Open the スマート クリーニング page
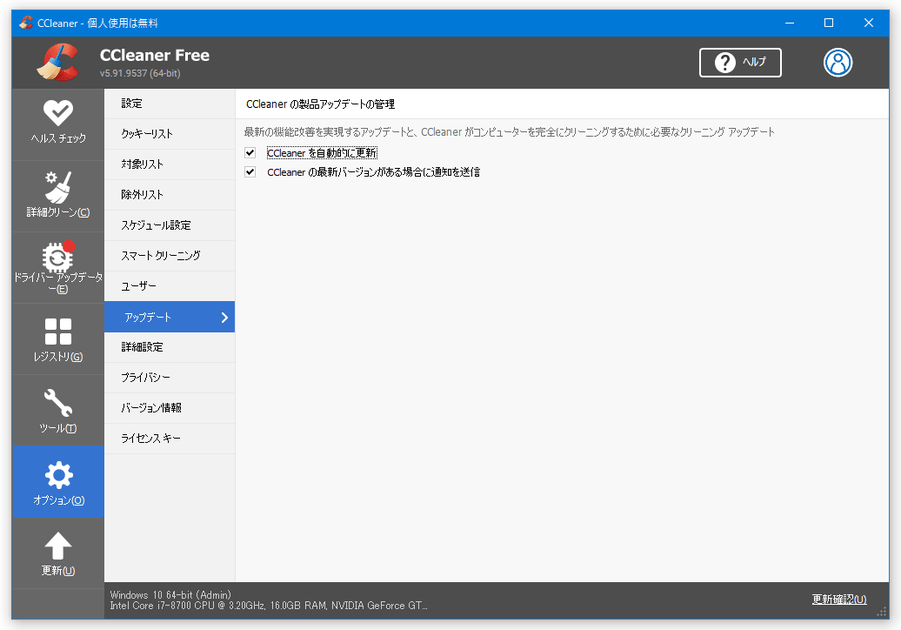Viewport: 901px width, 630px height. [170, 256]
